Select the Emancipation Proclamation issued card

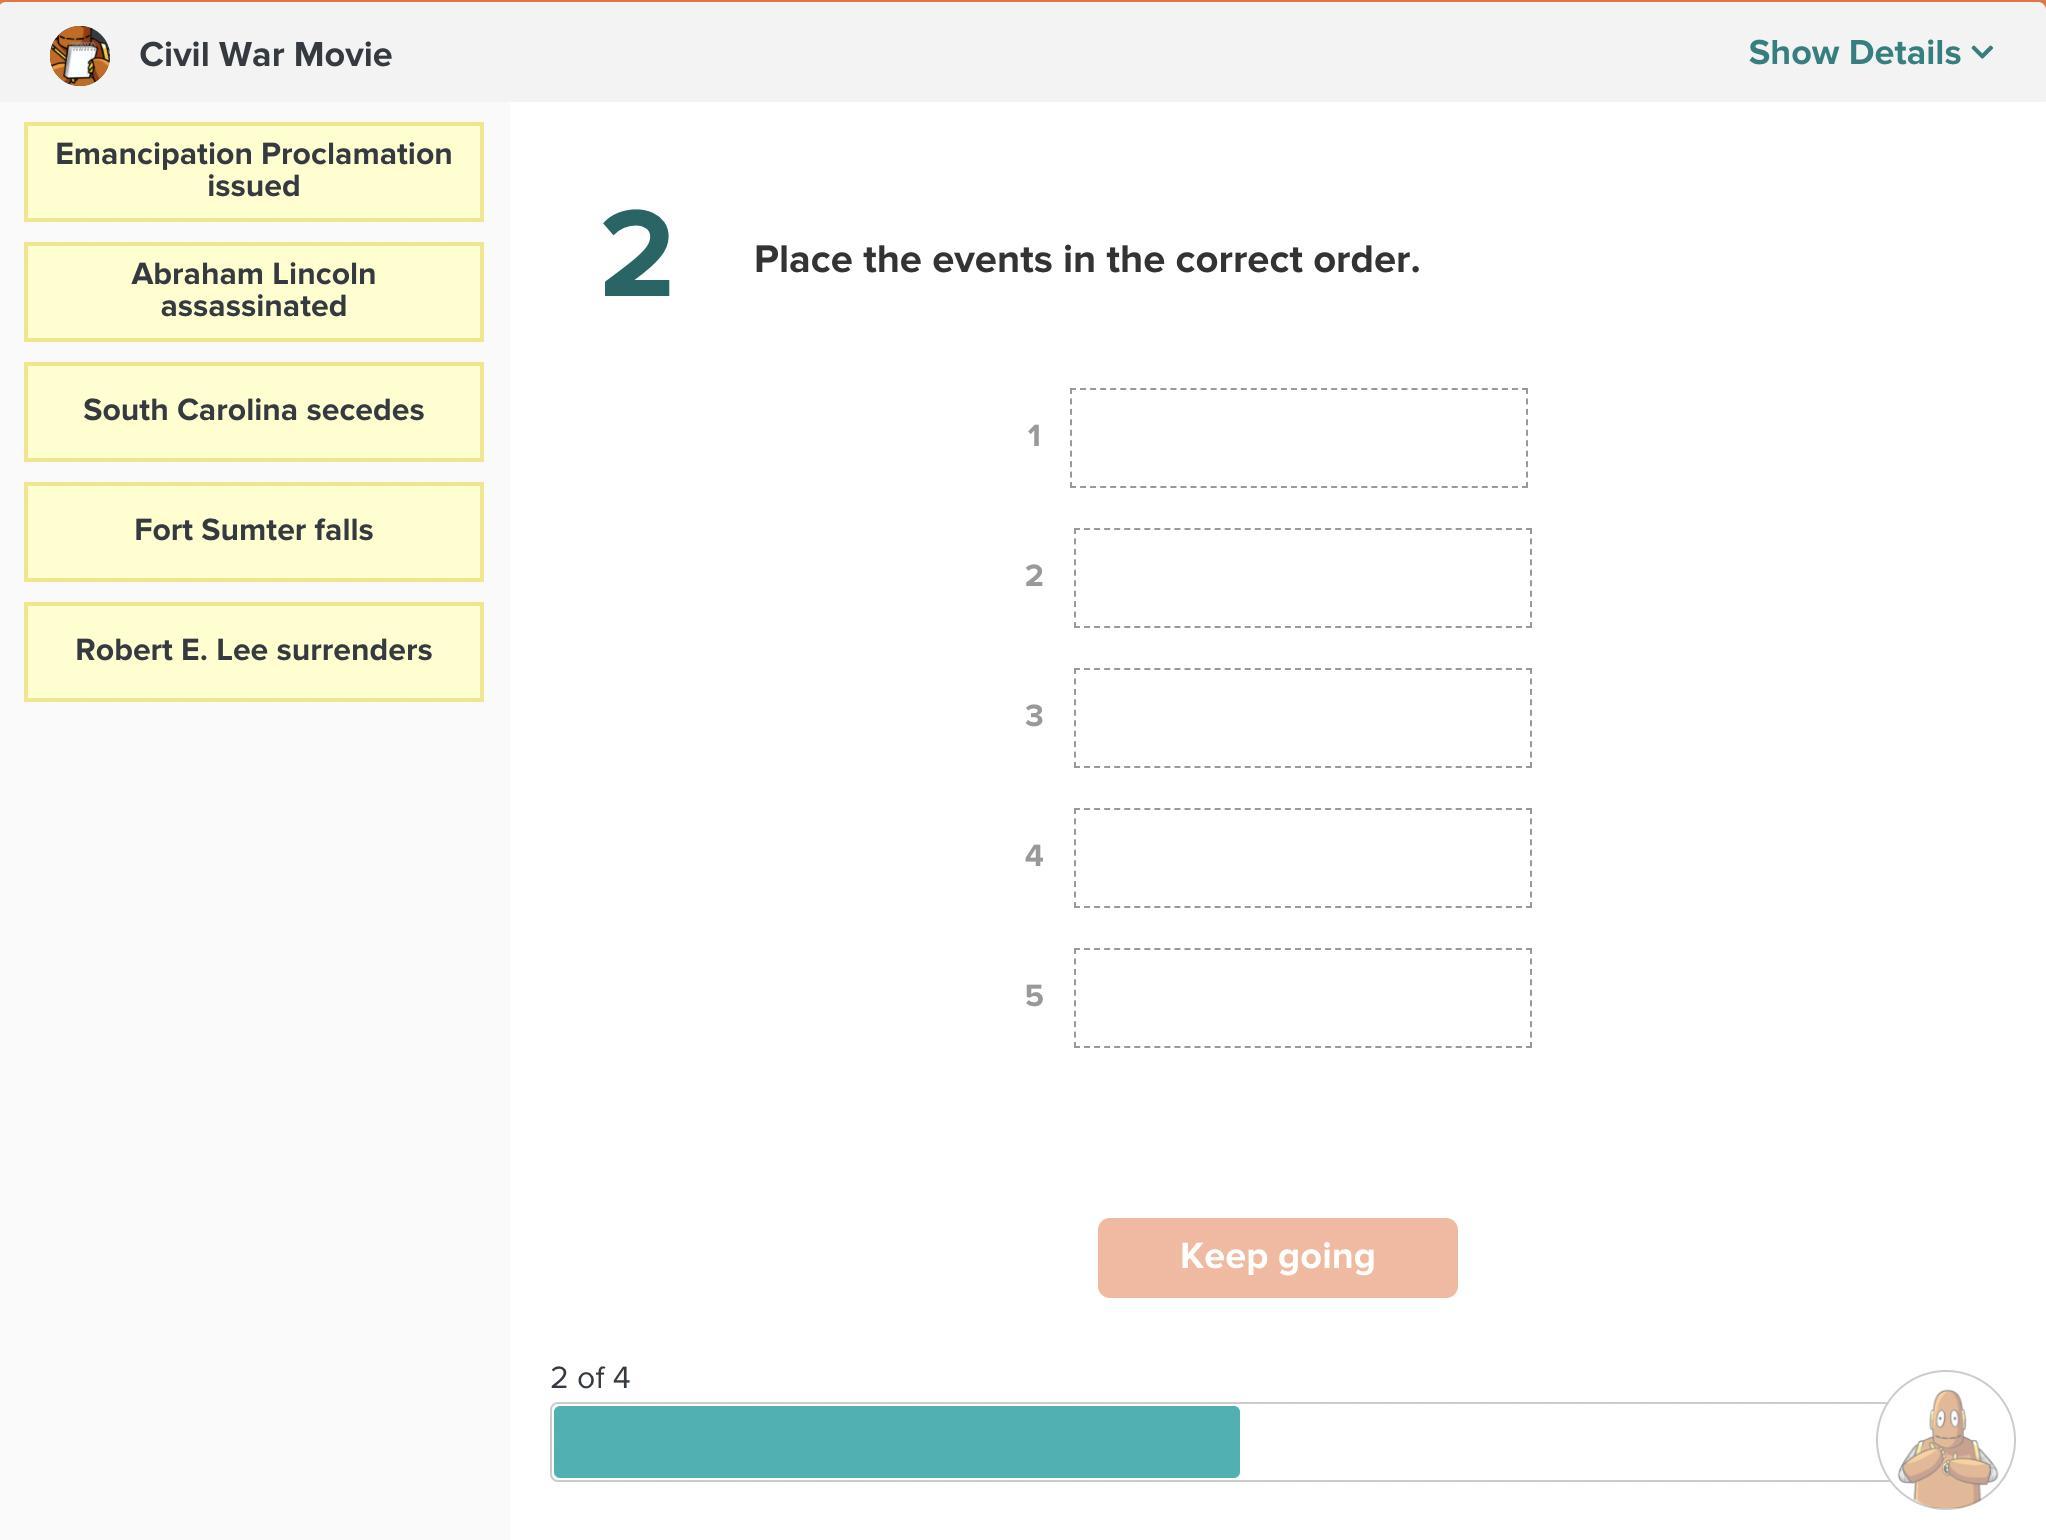coord(254,171)
